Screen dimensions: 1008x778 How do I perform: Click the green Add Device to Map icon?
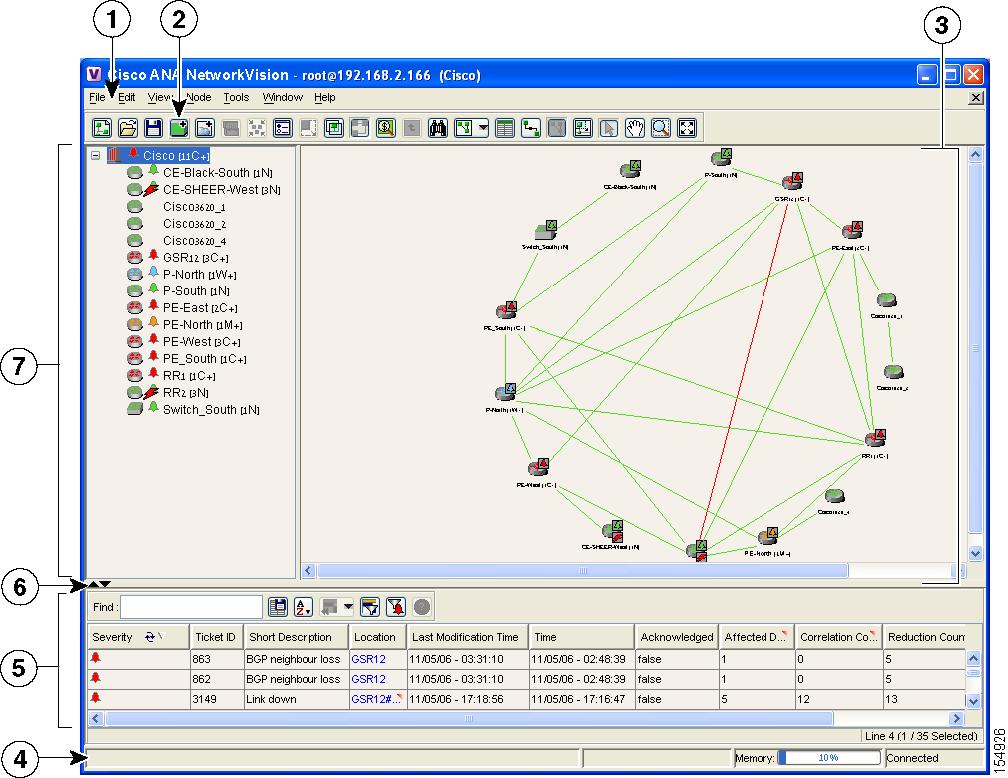point(179,128)
